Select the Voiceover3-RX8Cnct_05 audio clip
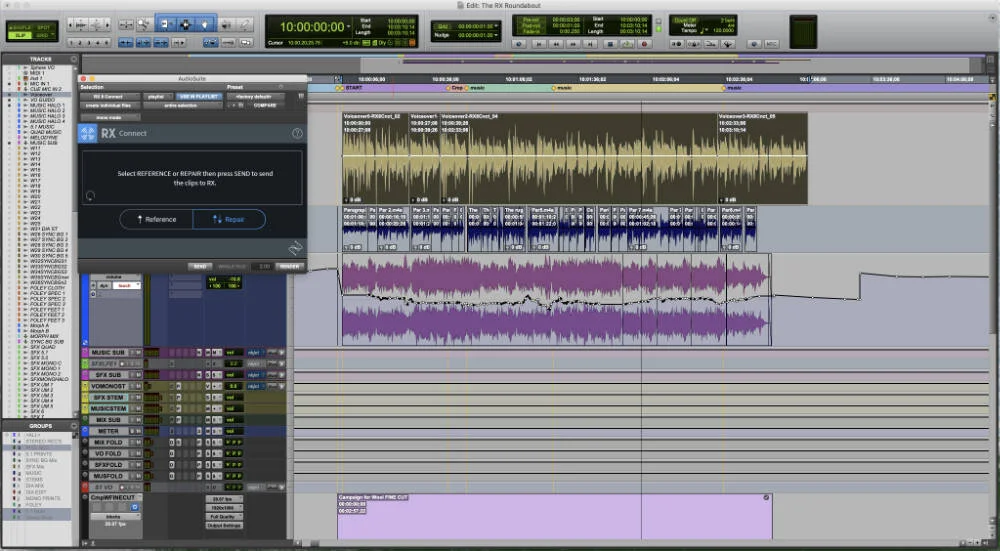Viewport: 1000px width, 551px height. (762, 158)
